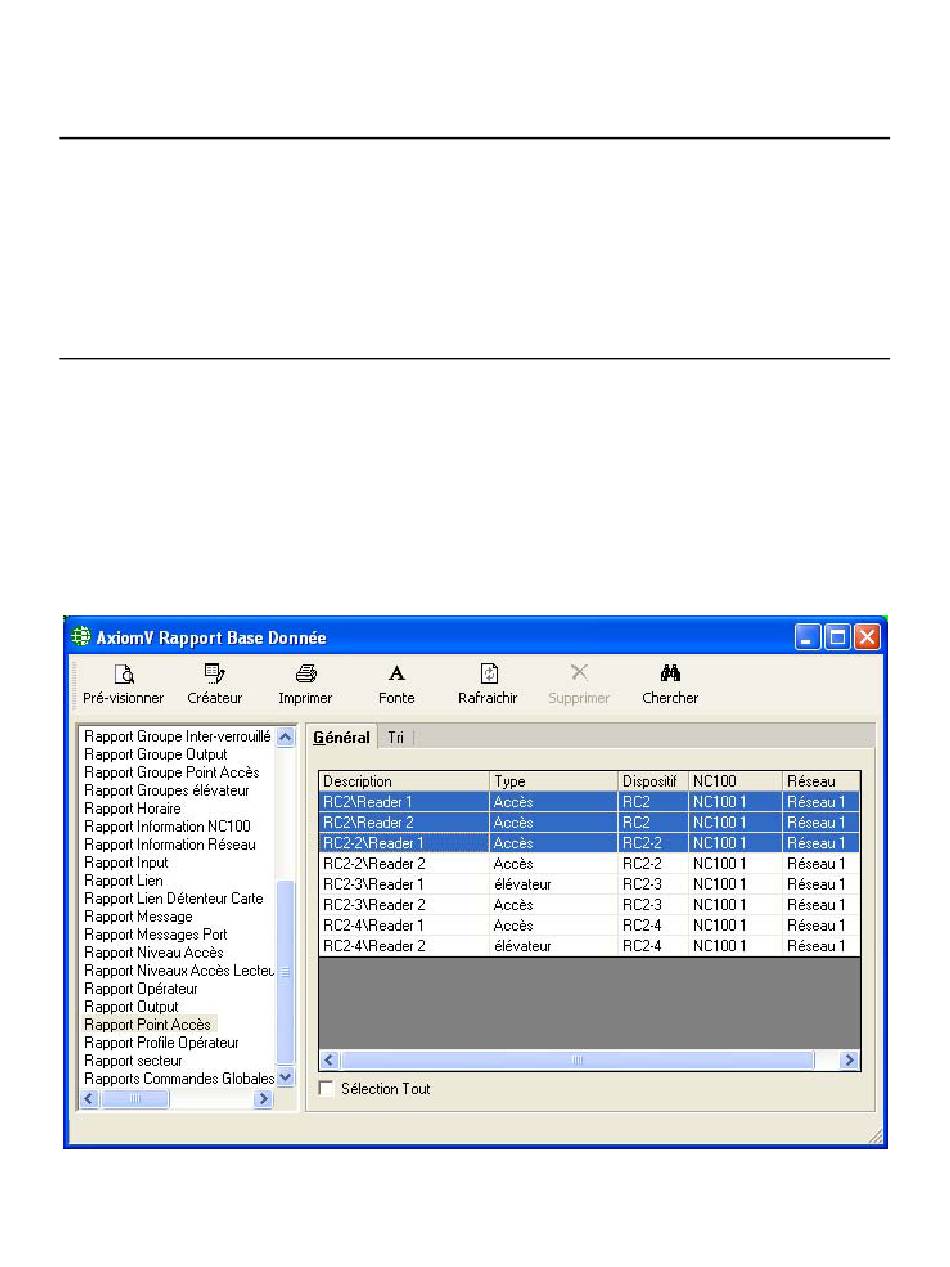Select row RC2-3\Reader 1
Viewport: 950px width, 1267px height.
click(x=589, y=884)
